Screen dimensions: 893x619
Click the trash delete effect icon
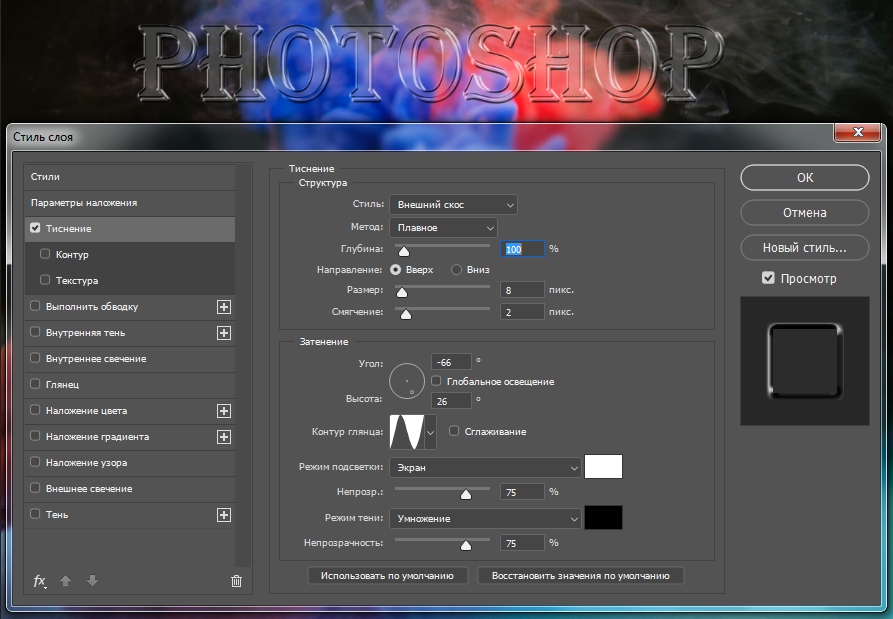click(236, 581)
